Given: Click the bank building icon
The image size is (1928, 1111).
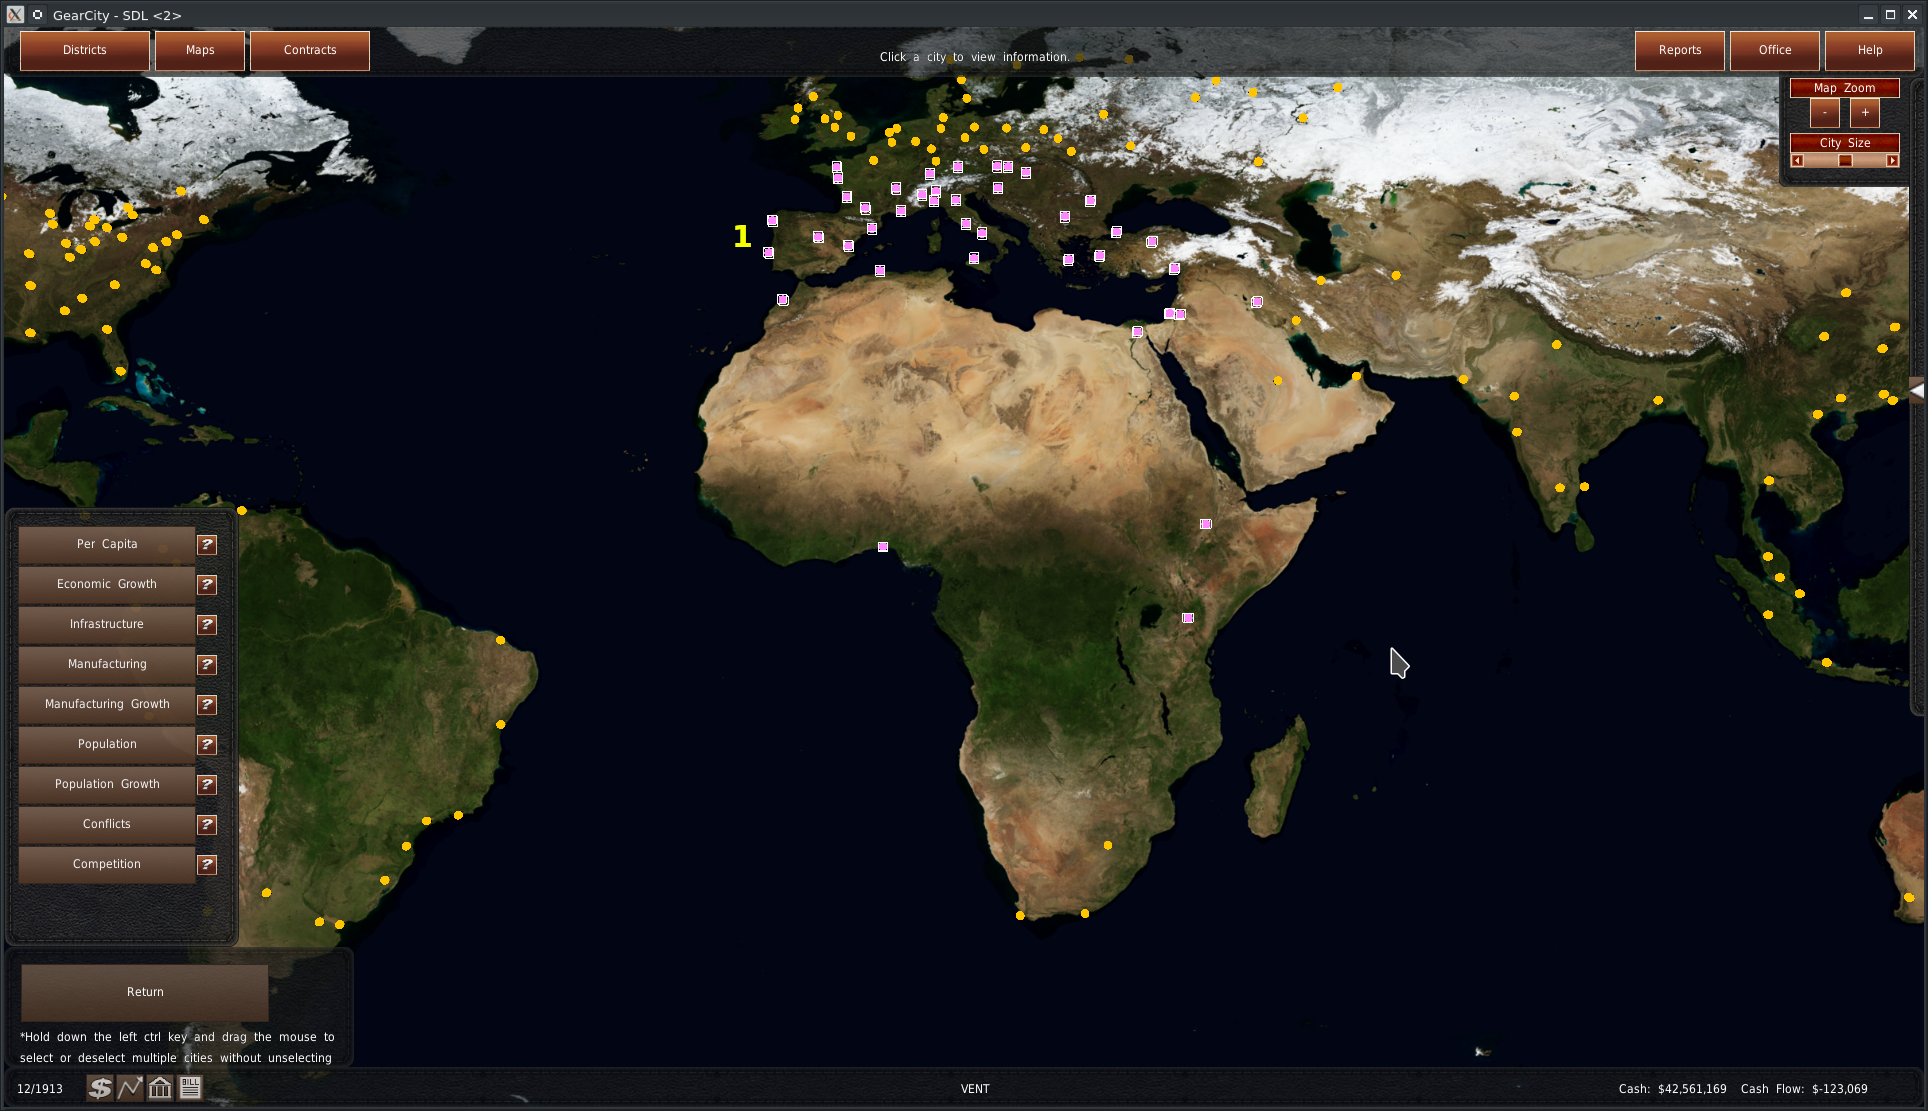Looking at the screenshot, I should click(160, 1088).
